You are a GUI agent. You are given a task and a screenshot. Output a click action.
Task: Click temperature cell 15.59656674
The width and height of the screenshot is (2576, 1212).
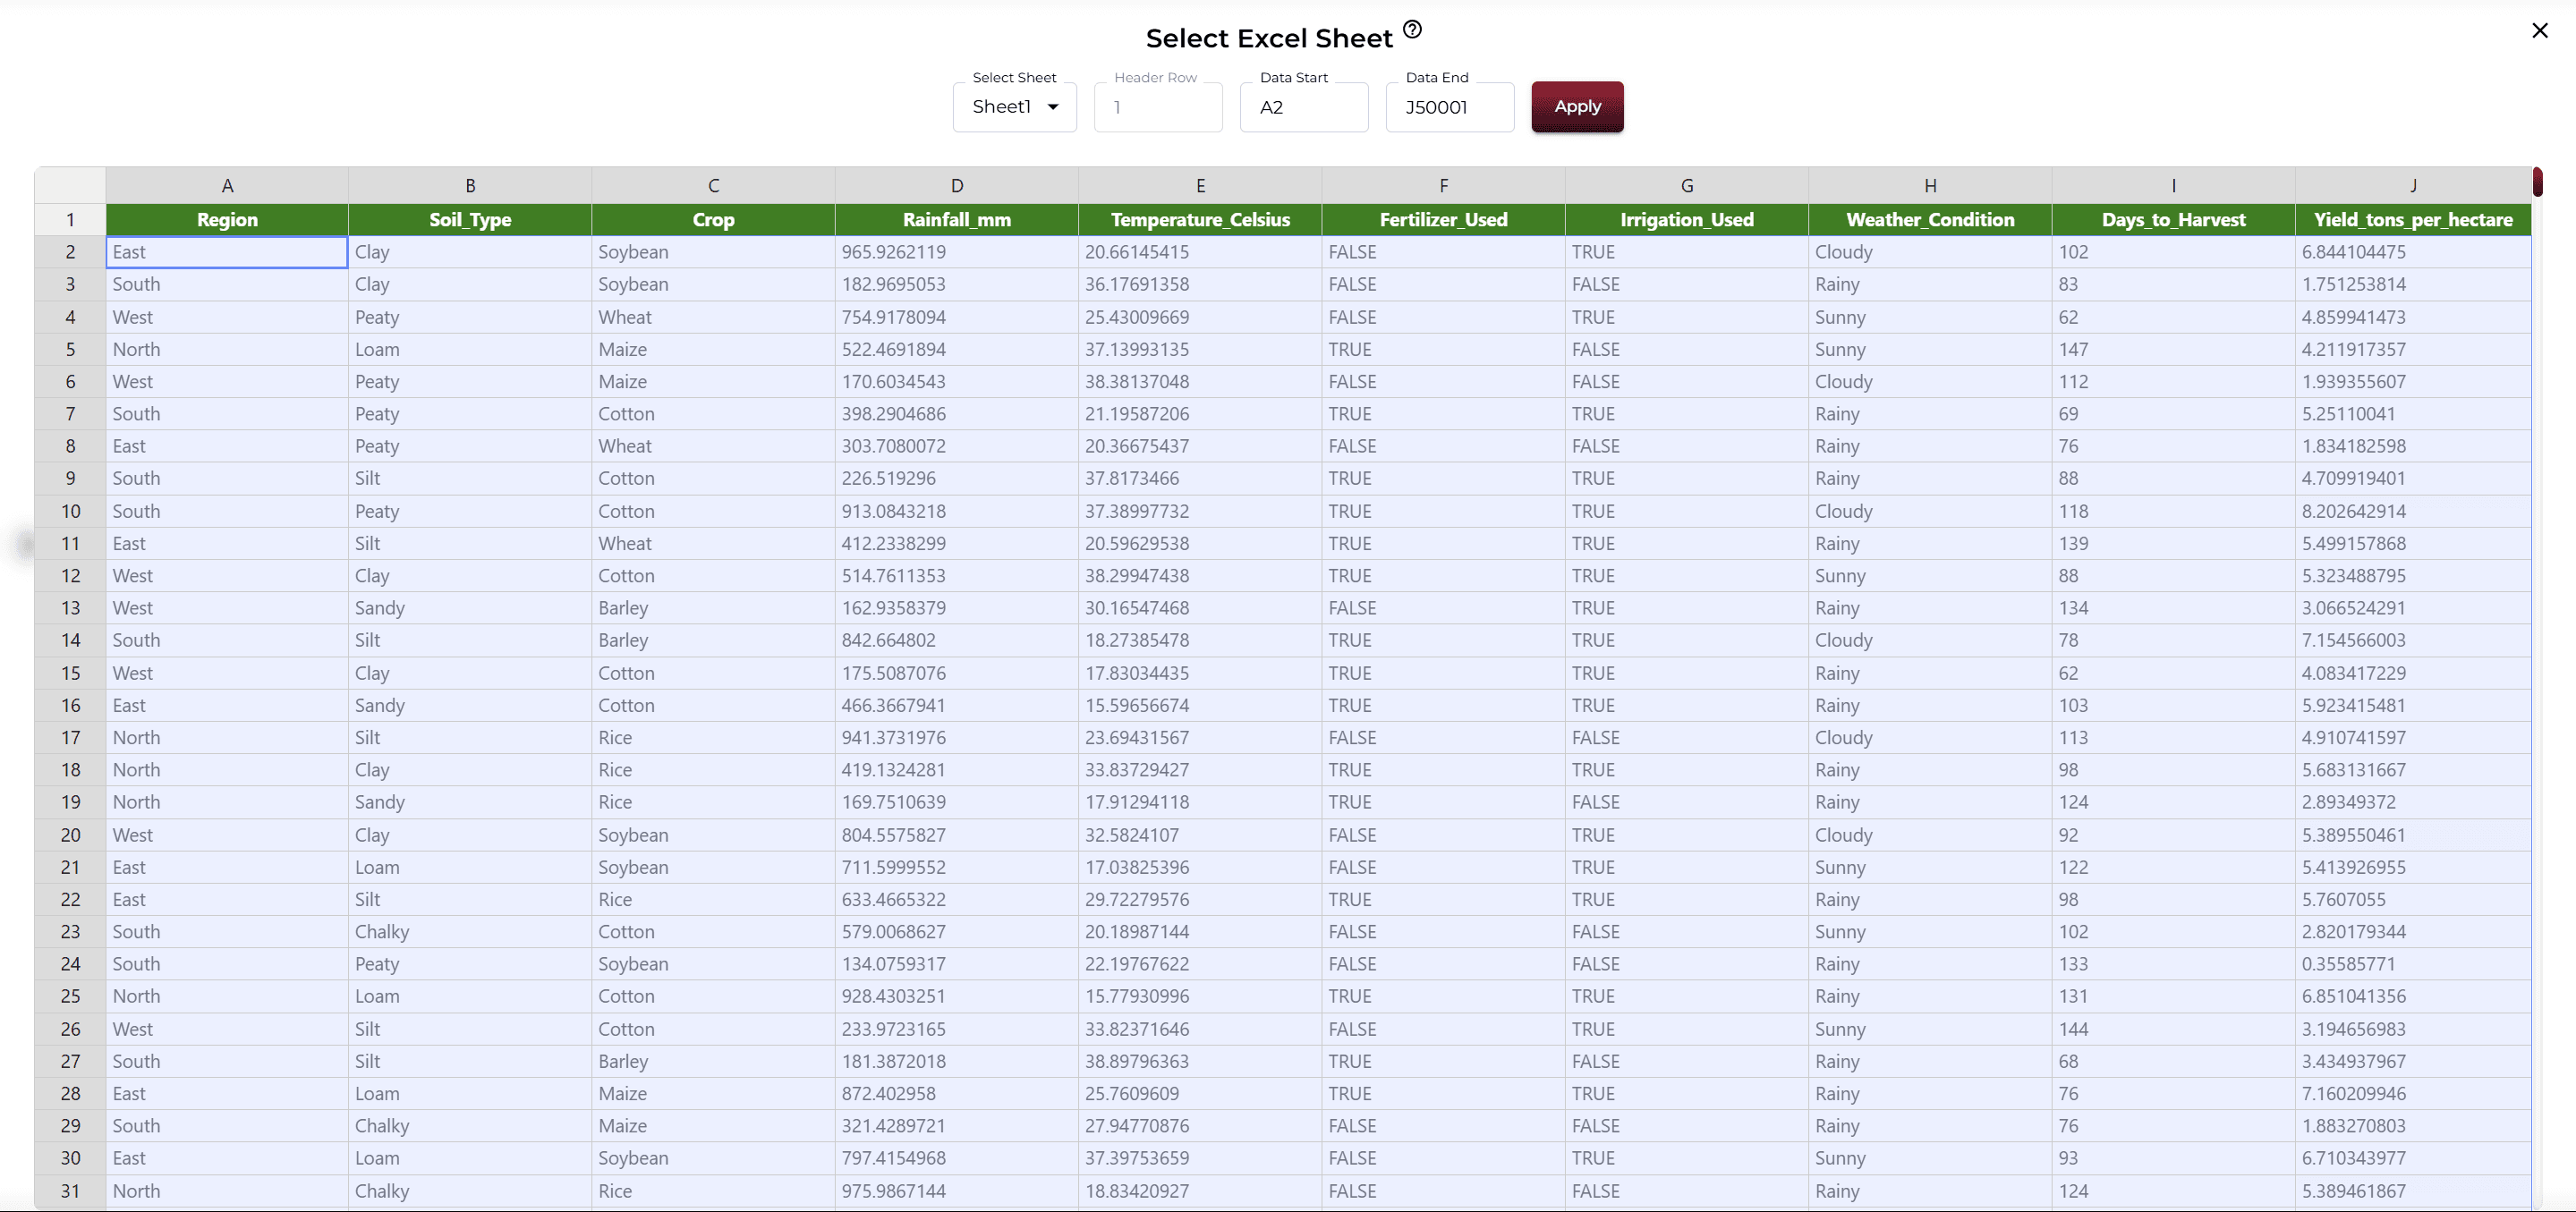(1200, 705)
